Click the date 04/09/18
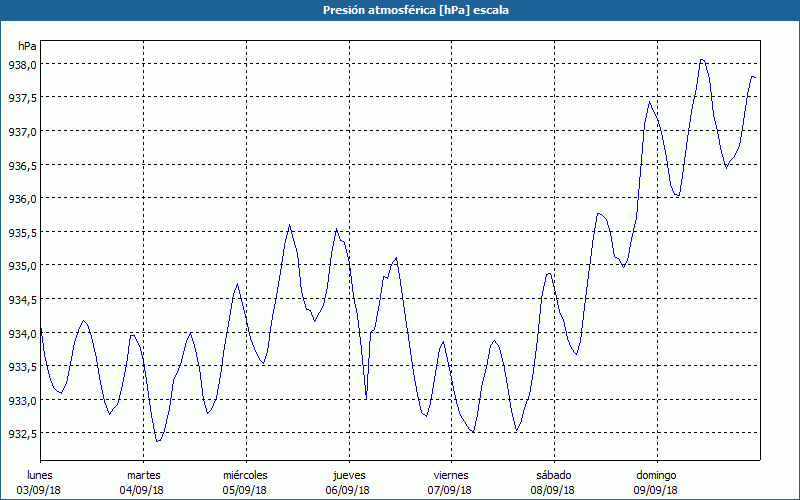The height and width of the screenshot is (500, 800). pyautogui.click(x=142, y=490)
